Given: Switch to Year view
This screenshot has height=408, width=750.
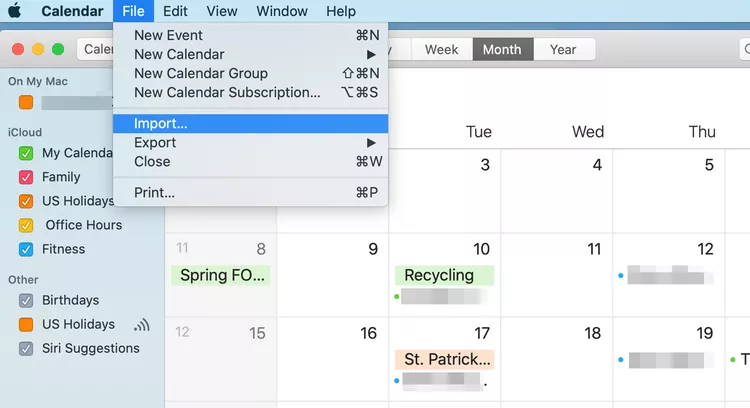Looking at the screenshot, I should click(563, 49).
